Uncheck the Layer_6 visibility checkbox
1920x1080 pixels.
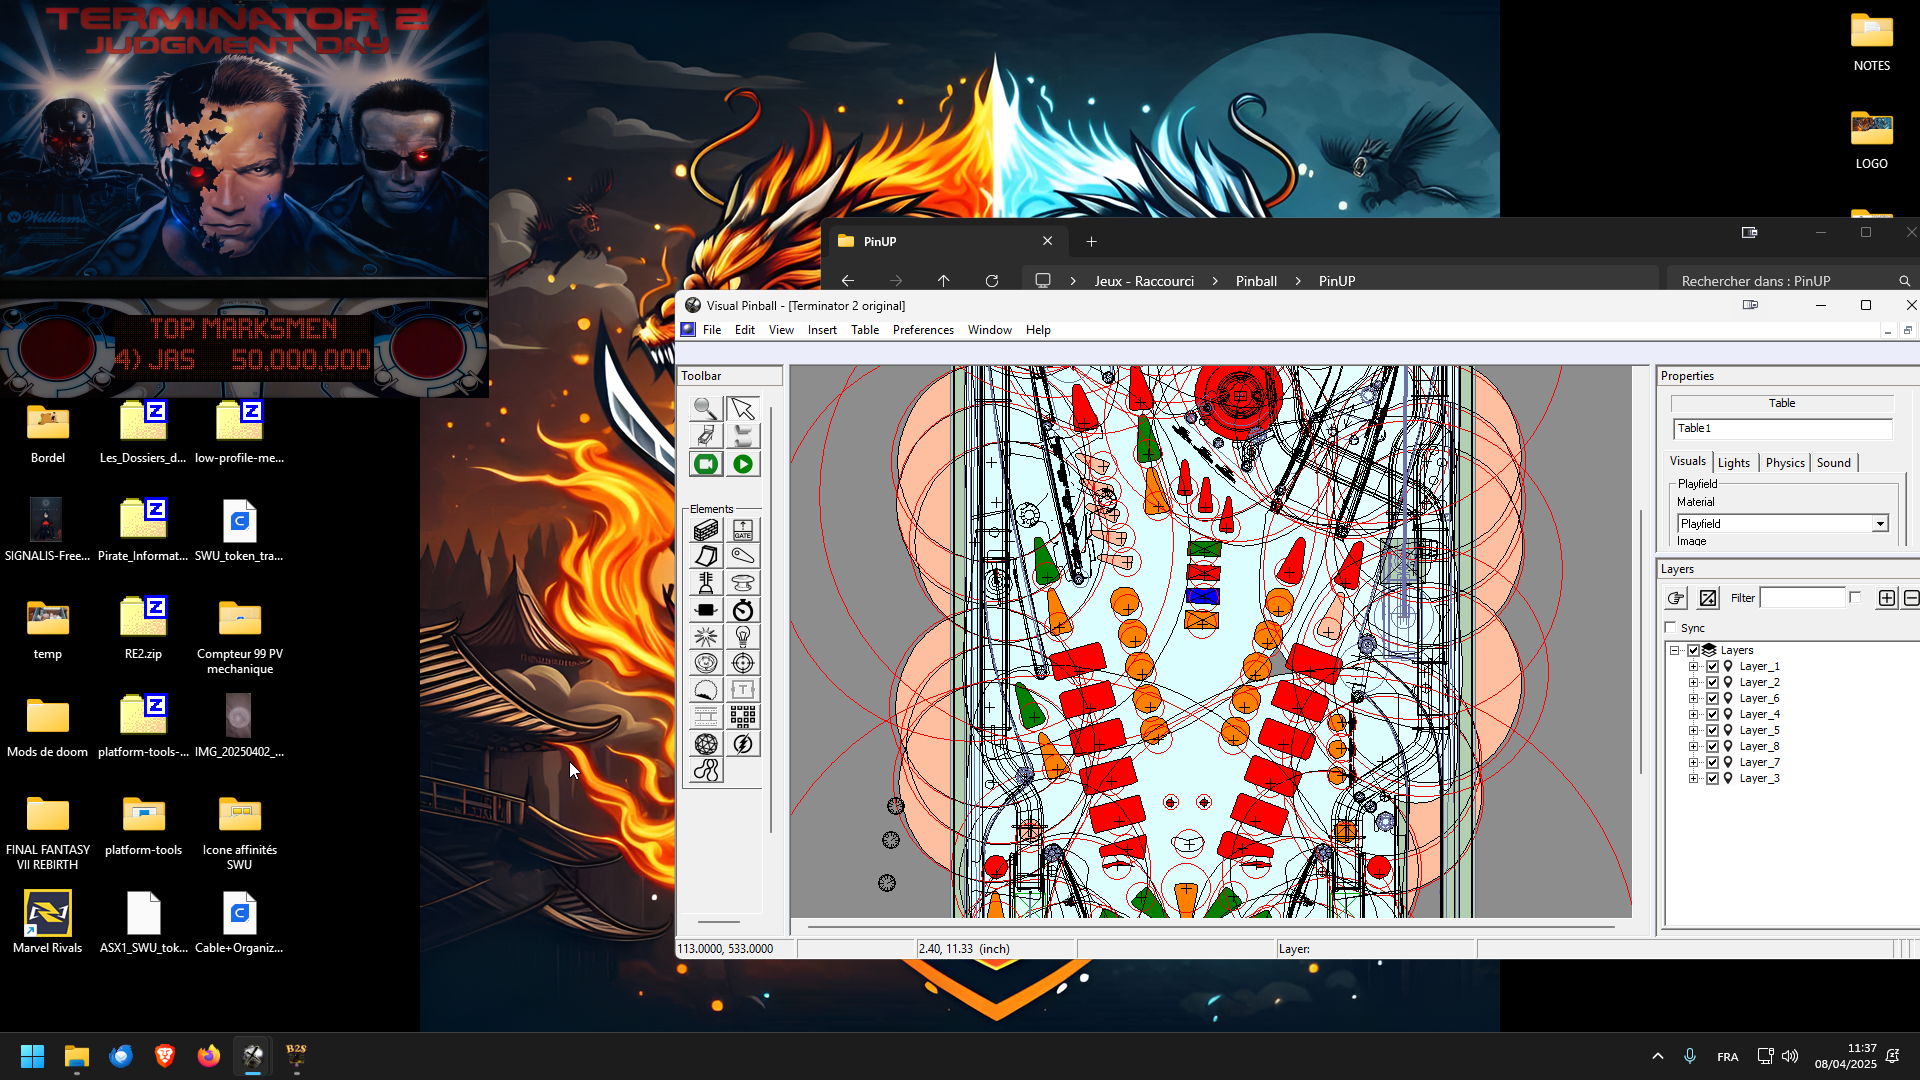[x=1711, y=698]
